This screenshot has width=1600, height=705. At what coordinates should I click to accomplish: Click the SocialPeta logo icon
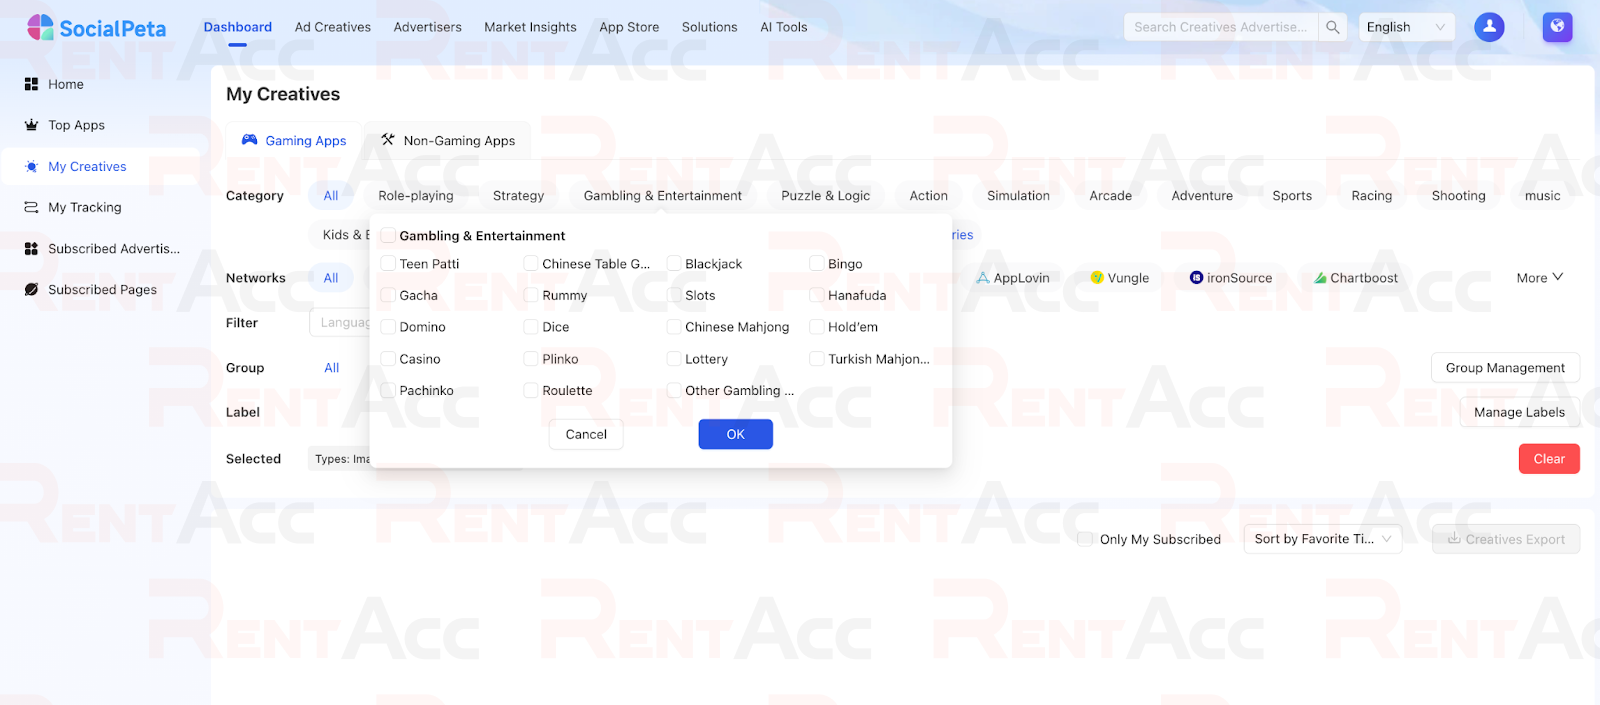tap(40, 27)
